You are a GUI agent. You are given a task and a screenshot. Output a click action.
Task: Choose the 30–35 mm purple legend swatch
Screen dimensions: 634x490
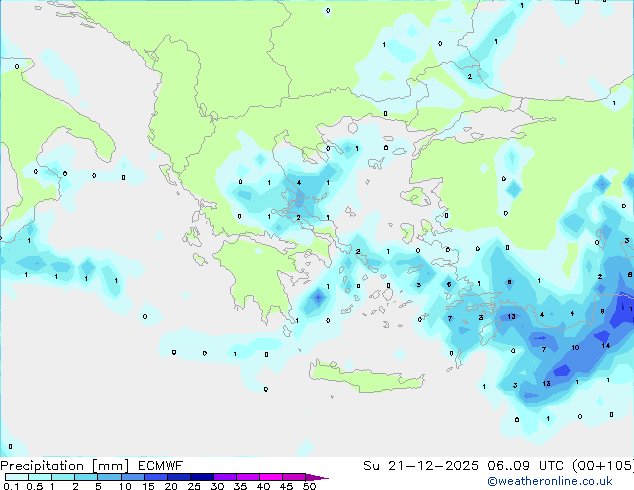tap(224, 477)
